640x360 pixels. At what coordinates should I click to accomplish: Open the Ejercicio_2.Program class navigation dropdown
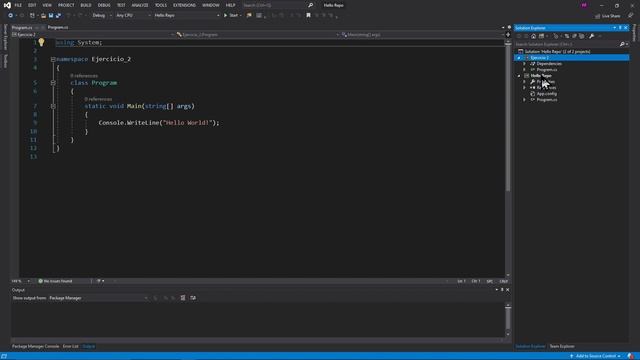click(x=258, y=35)
